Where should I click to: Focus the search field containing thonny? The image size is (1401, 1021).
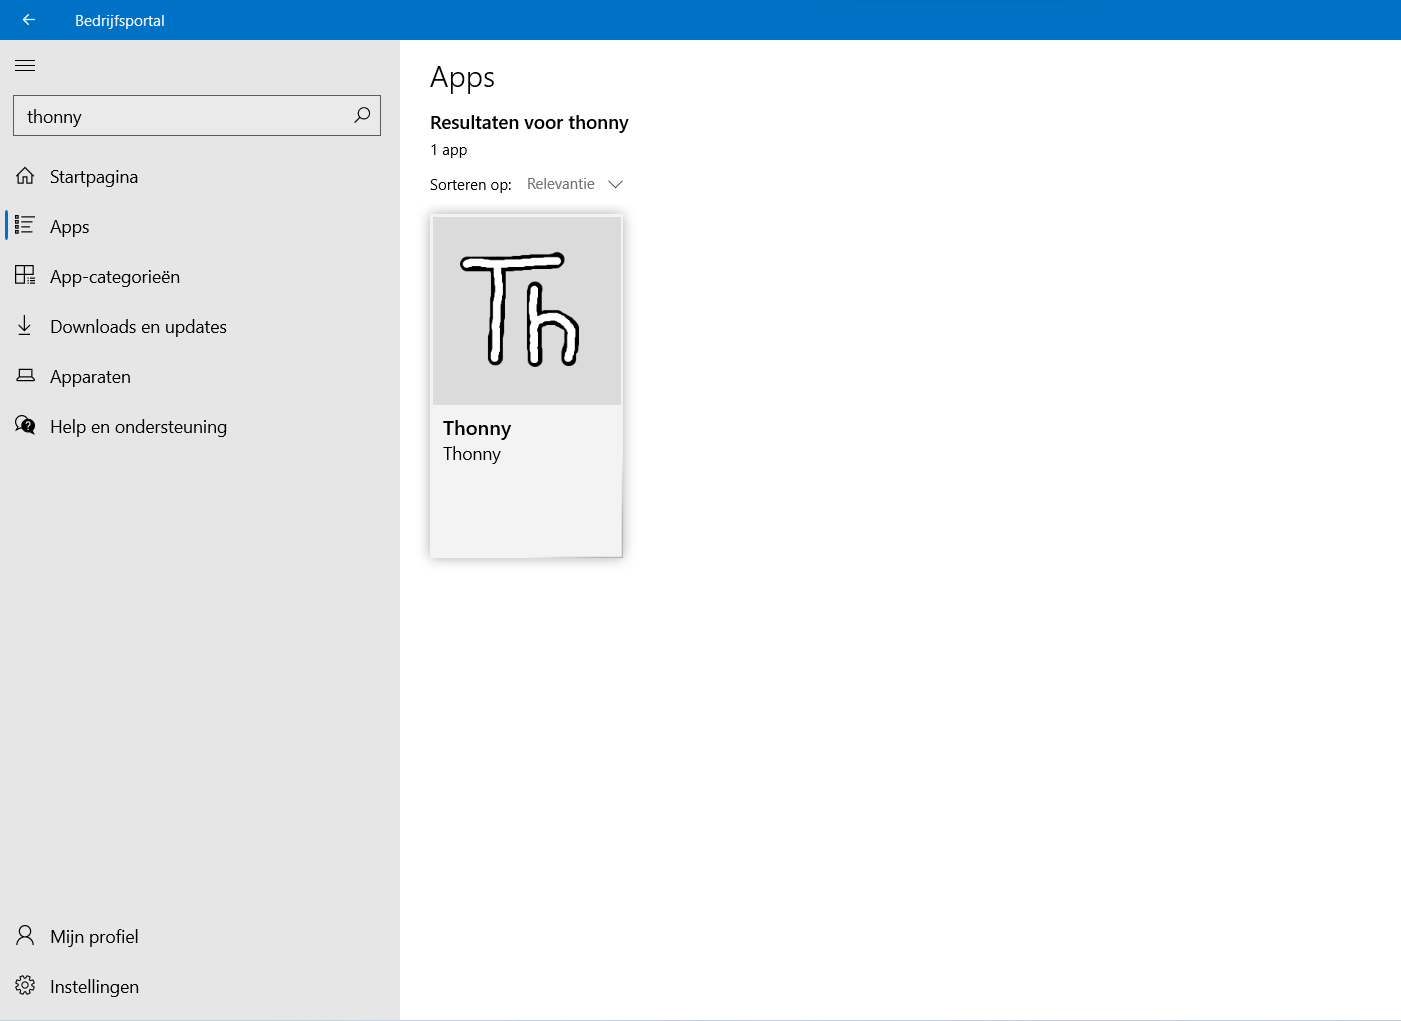(x=197, y=116)
